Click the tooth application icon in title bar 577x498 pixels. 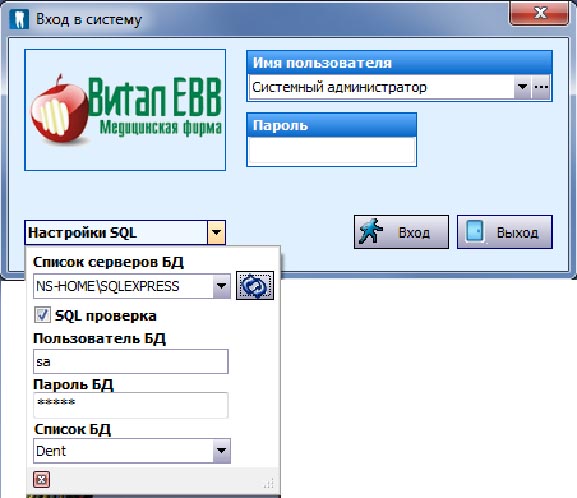coord(19,19)
